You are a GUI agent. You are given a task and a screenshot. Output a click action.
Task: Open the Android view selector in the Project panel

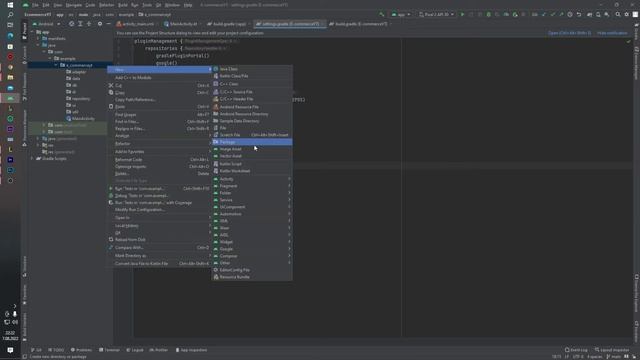click(x=46, y=24)
